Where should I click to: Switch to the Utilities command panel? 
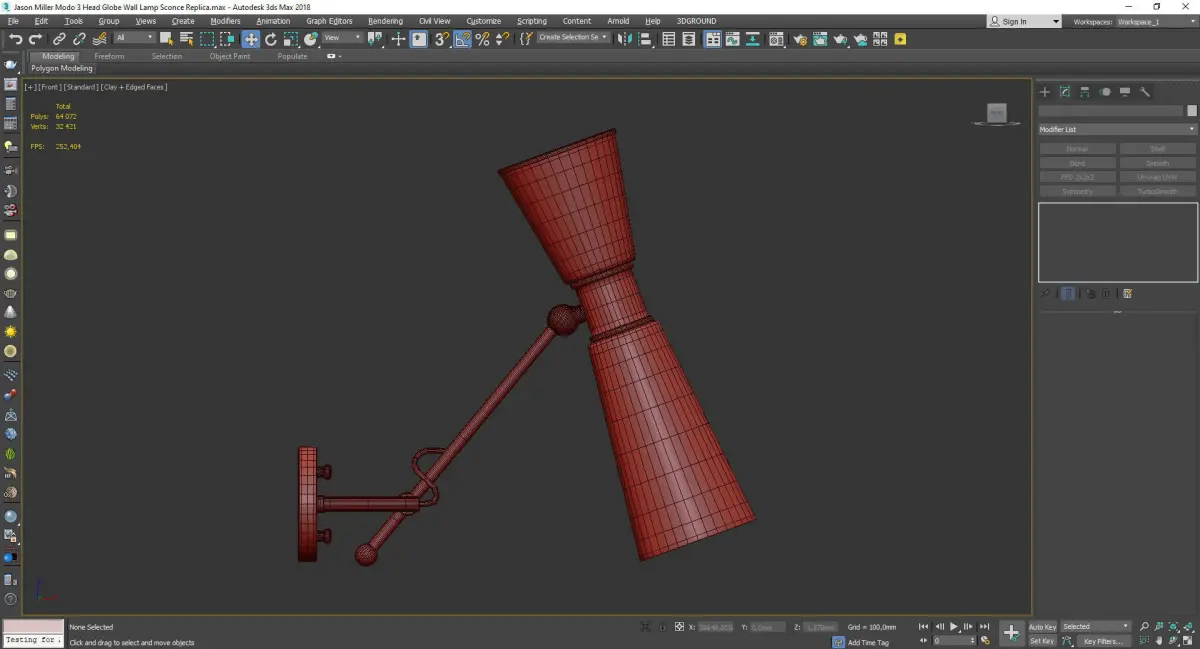pyautogui.click(x=1145, y=92)
